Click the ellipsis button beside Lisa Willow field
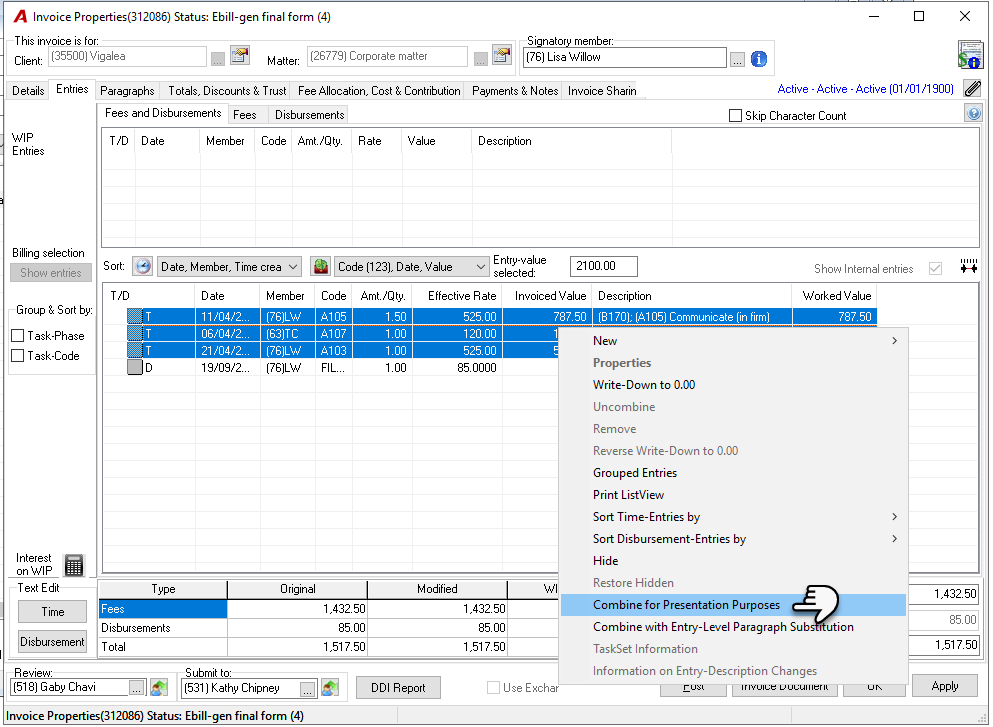This screenshot has width=993, height=727. click(x=737, y=60)
